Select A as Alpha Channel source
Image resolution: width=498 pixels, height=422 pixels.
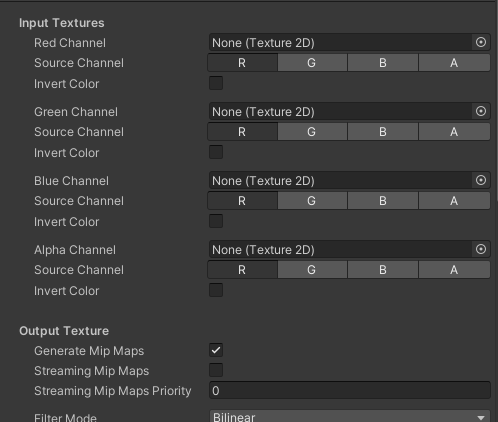pyautogui.click(x=454, y=270)
